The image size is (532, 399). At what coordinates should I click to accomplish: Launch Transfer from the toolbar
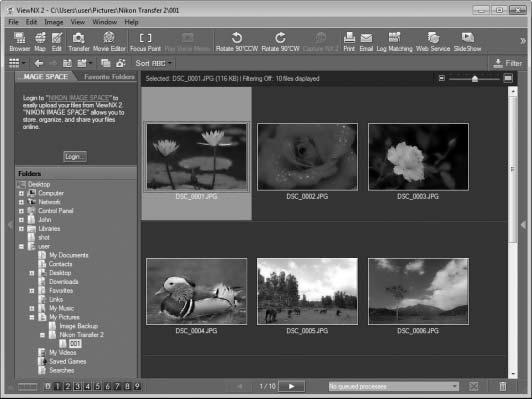click(x=79, y=42)
